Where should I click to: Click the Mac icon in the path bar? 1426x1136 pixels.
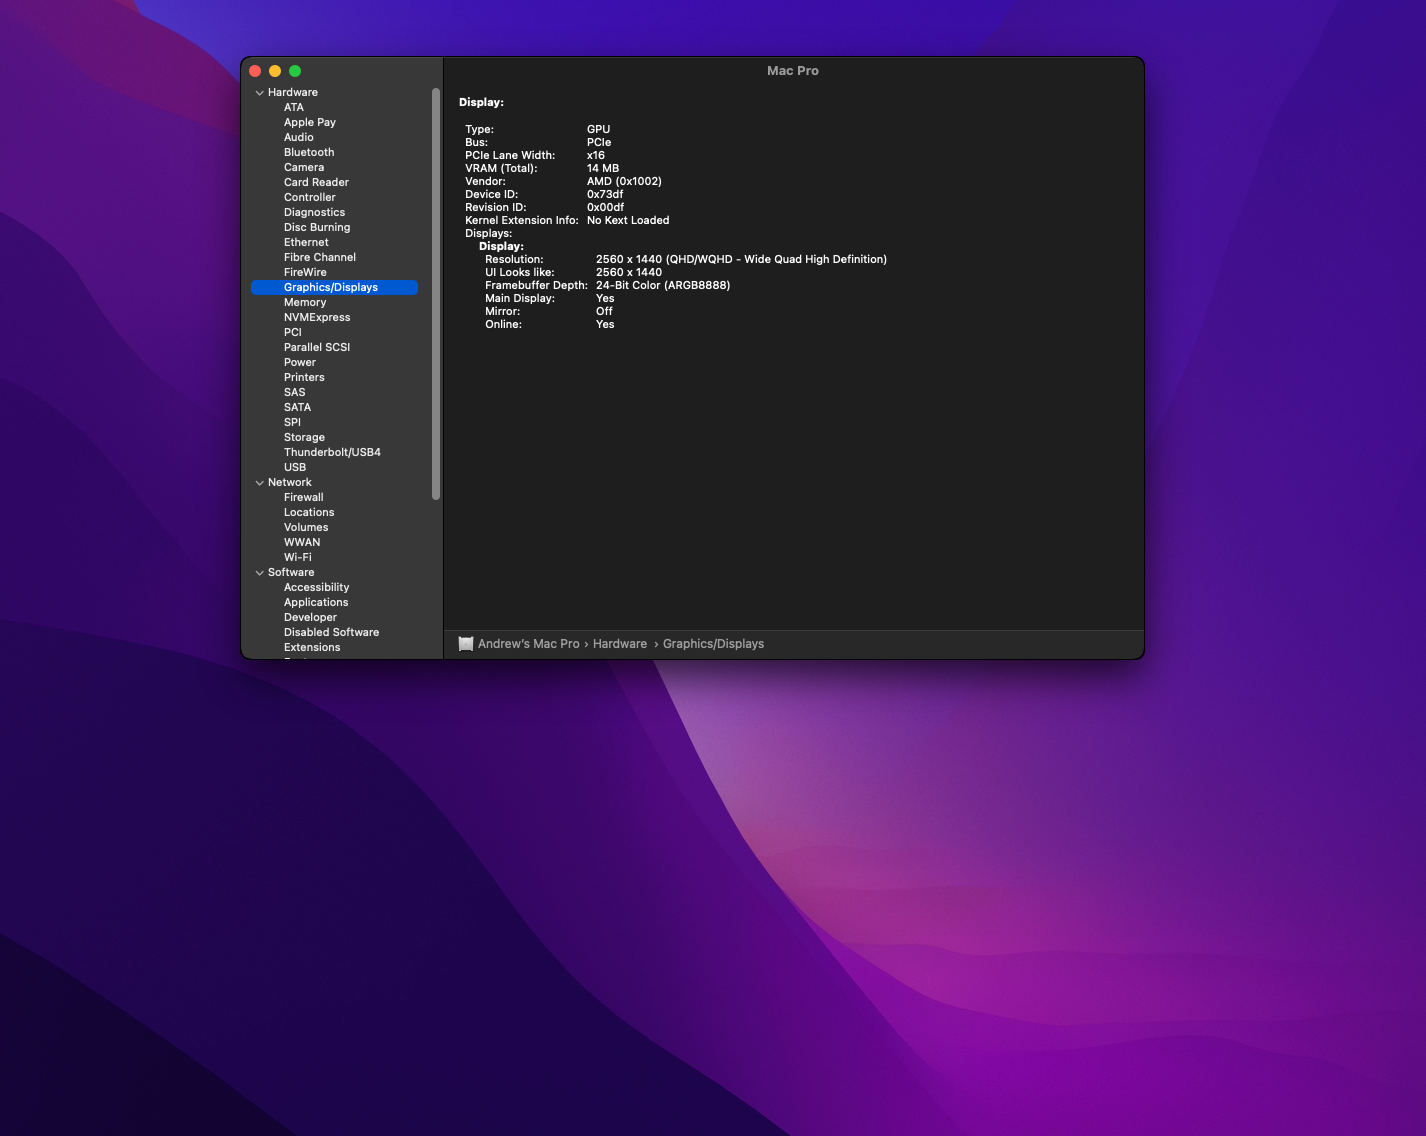(466, 644)
